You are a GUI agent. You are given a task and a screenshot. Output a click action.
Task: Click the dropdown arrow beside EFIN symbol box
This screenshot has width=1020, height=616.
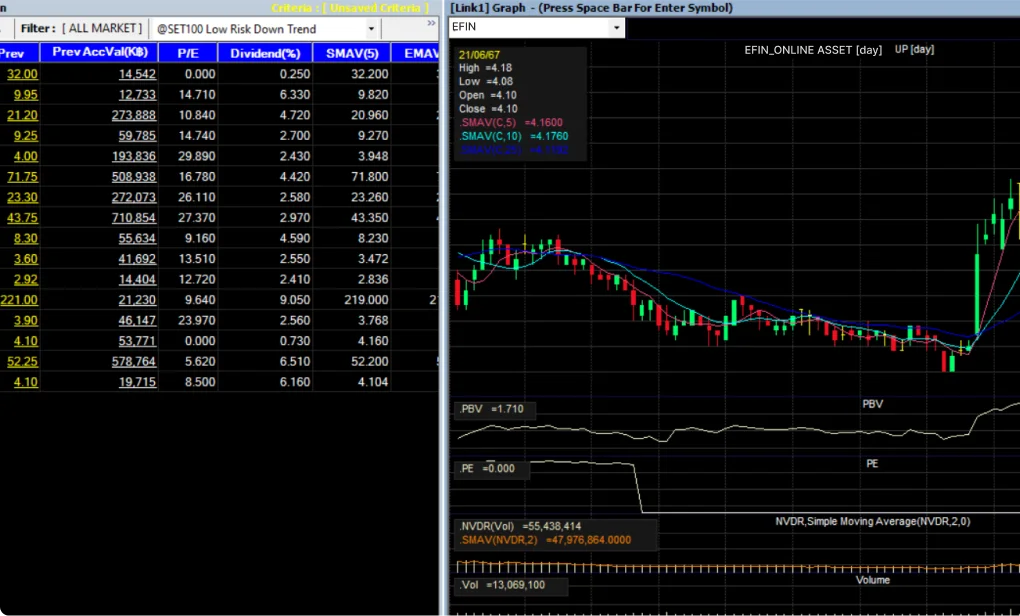tap(616, 27)
